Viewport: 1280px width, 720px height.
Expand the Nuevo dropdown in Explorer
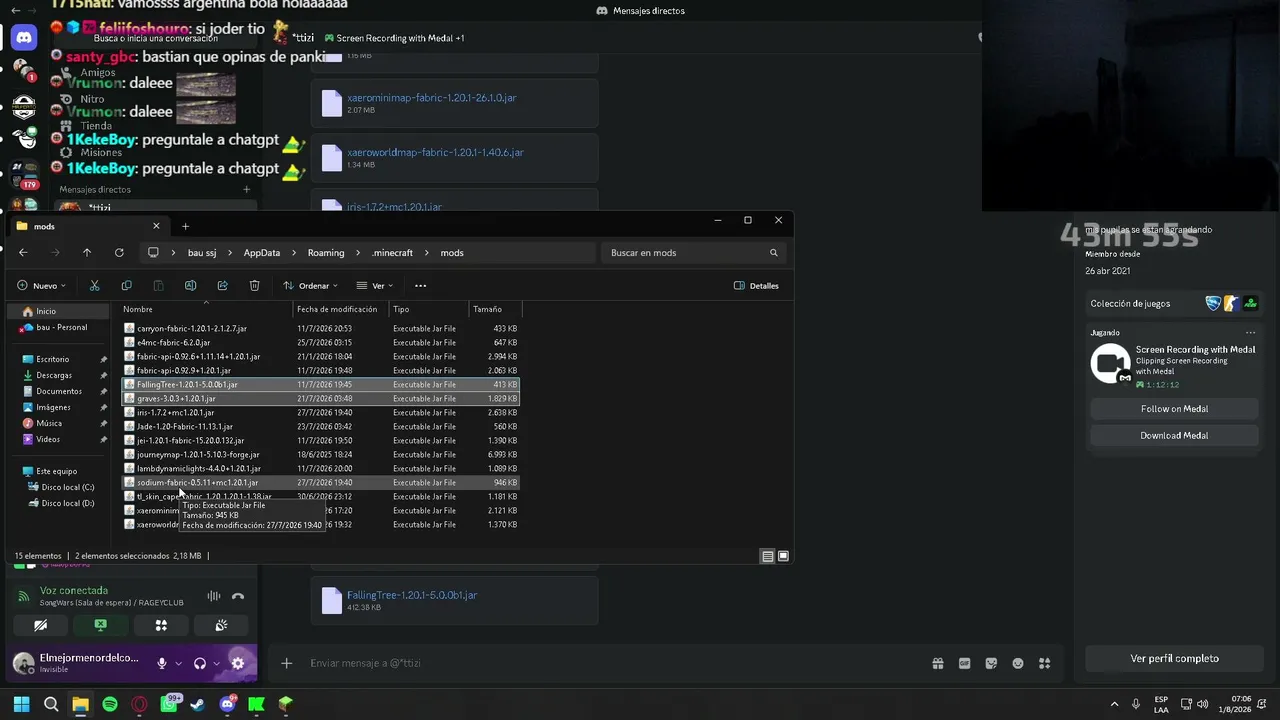(x=42, y=285)
